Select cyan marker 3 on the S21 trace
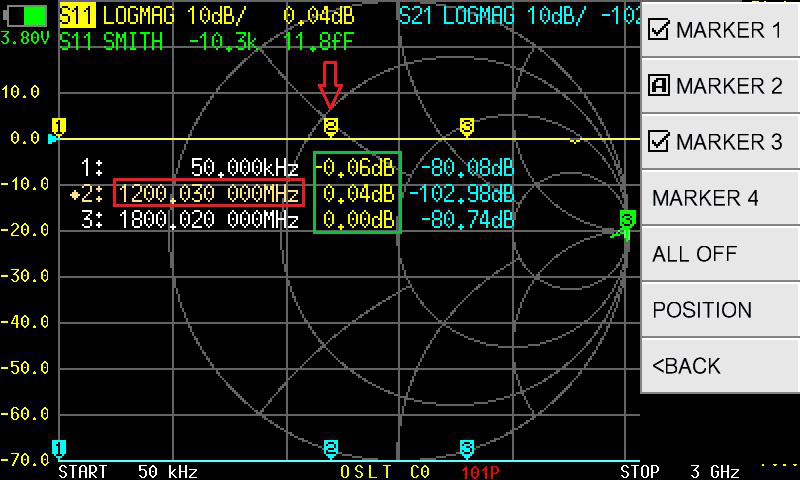This screenshot has width=800, height=480. point(467,447)
